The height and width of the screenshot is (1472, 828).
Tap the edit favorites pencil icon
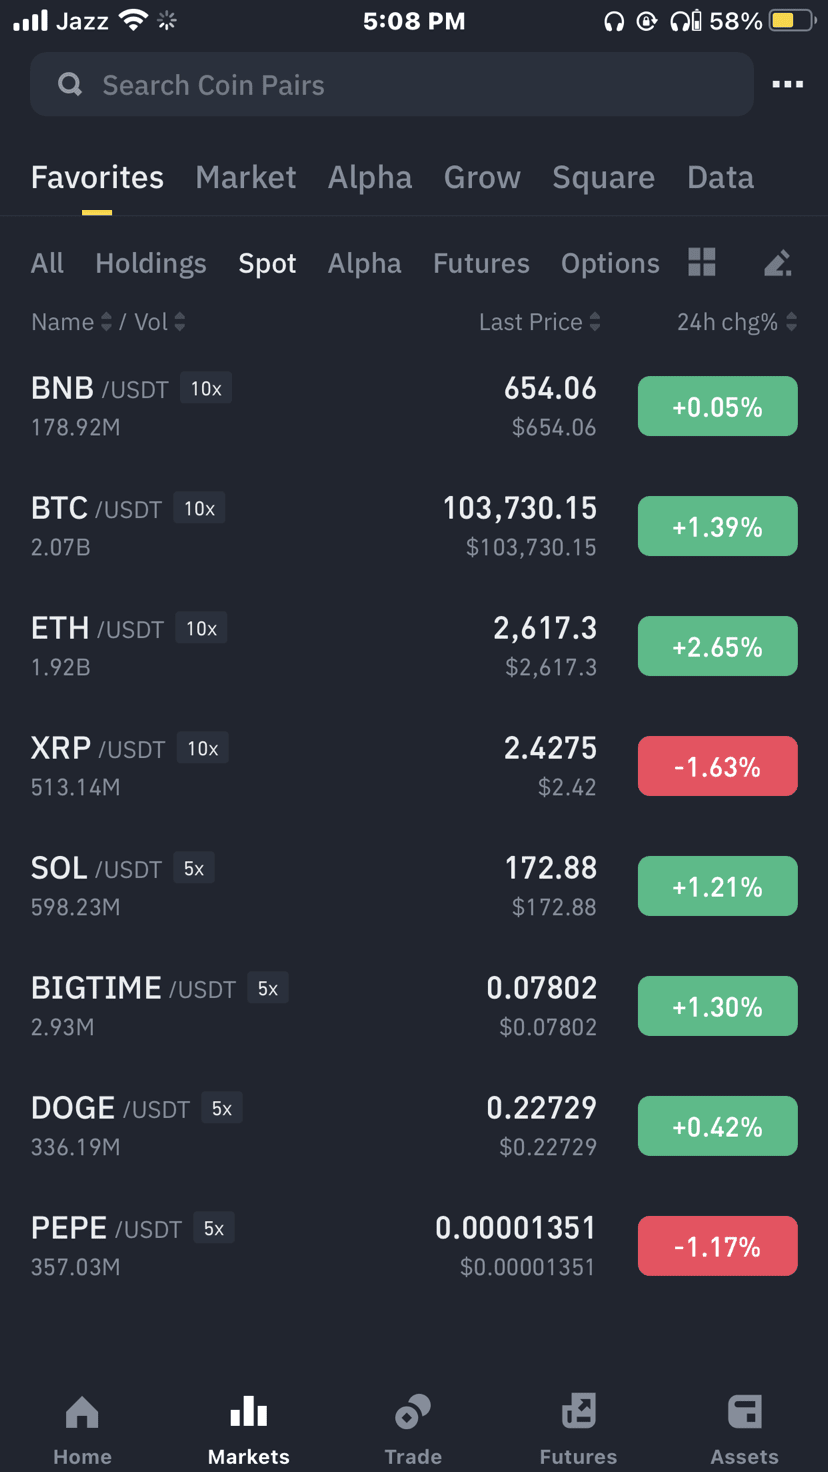(778, 263)
